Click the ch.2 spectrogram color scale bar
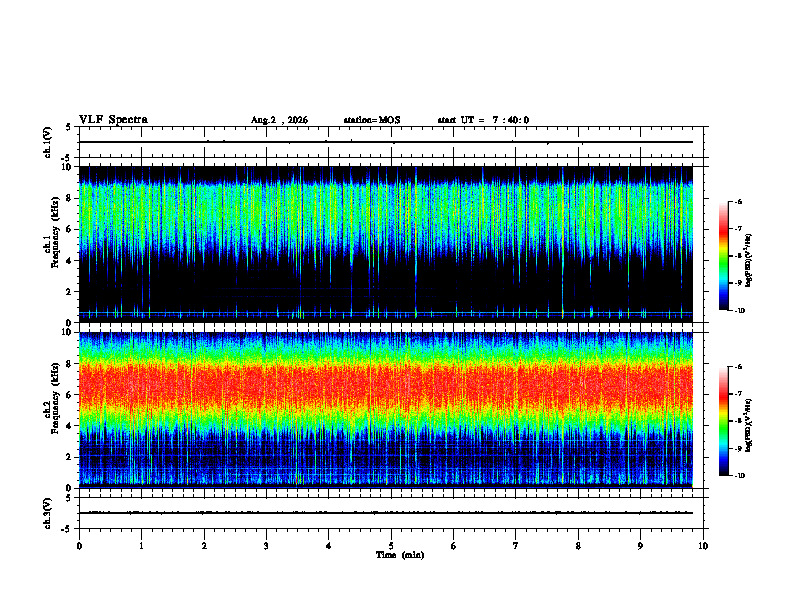Image resolution: width=792 pixels, height=612 pixels. point(723,421)
